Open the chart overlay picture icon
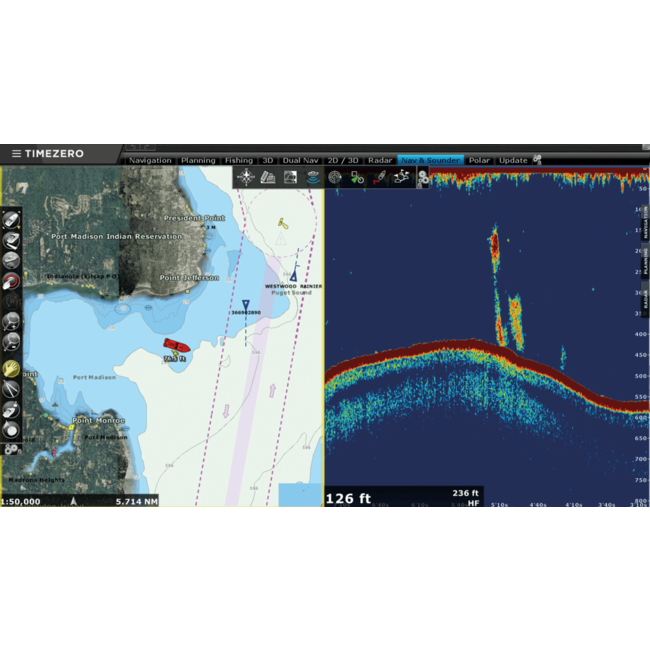This screenshot has height=650, width=650. (x=291, y=177)
